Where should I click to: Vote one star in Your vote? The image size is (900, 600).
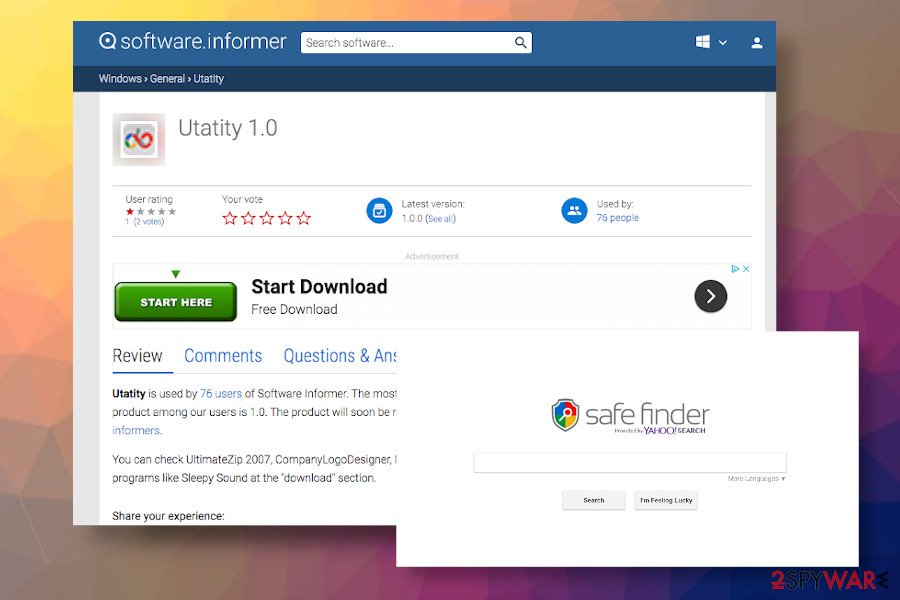[x=230, y=218]
